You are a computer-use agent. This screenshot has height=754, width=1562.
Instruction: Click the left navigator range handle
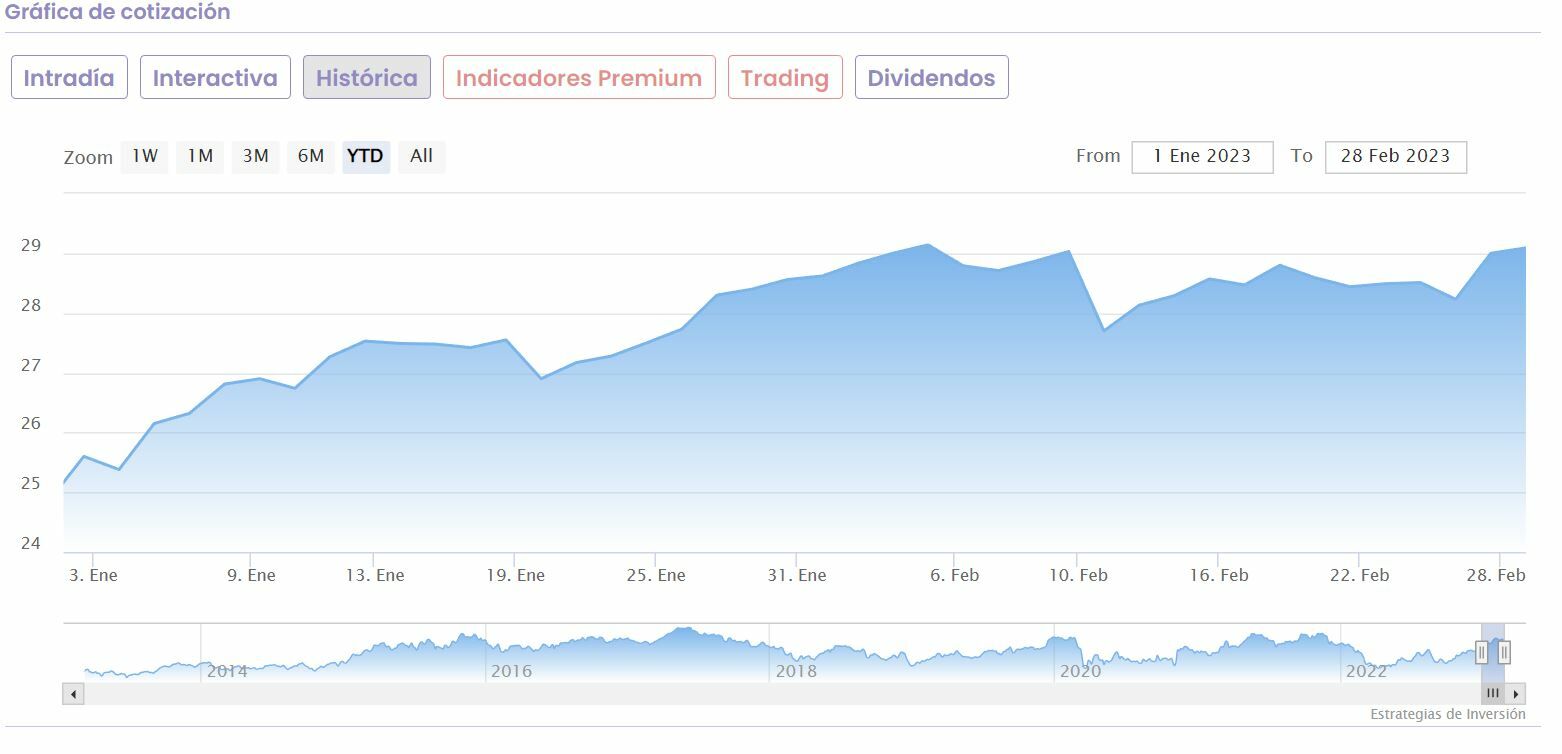pyautogui.click(x=1482, y=653)
